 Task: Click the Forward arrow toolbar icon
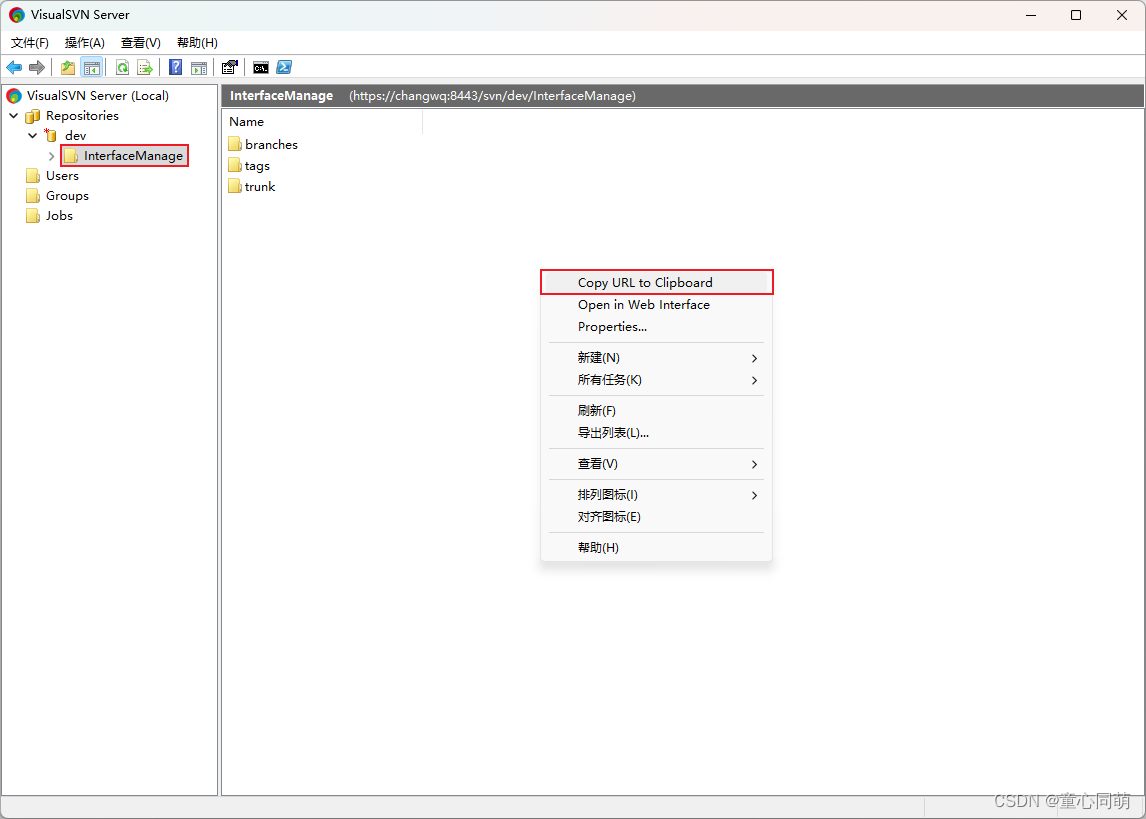tap(37, 67)
